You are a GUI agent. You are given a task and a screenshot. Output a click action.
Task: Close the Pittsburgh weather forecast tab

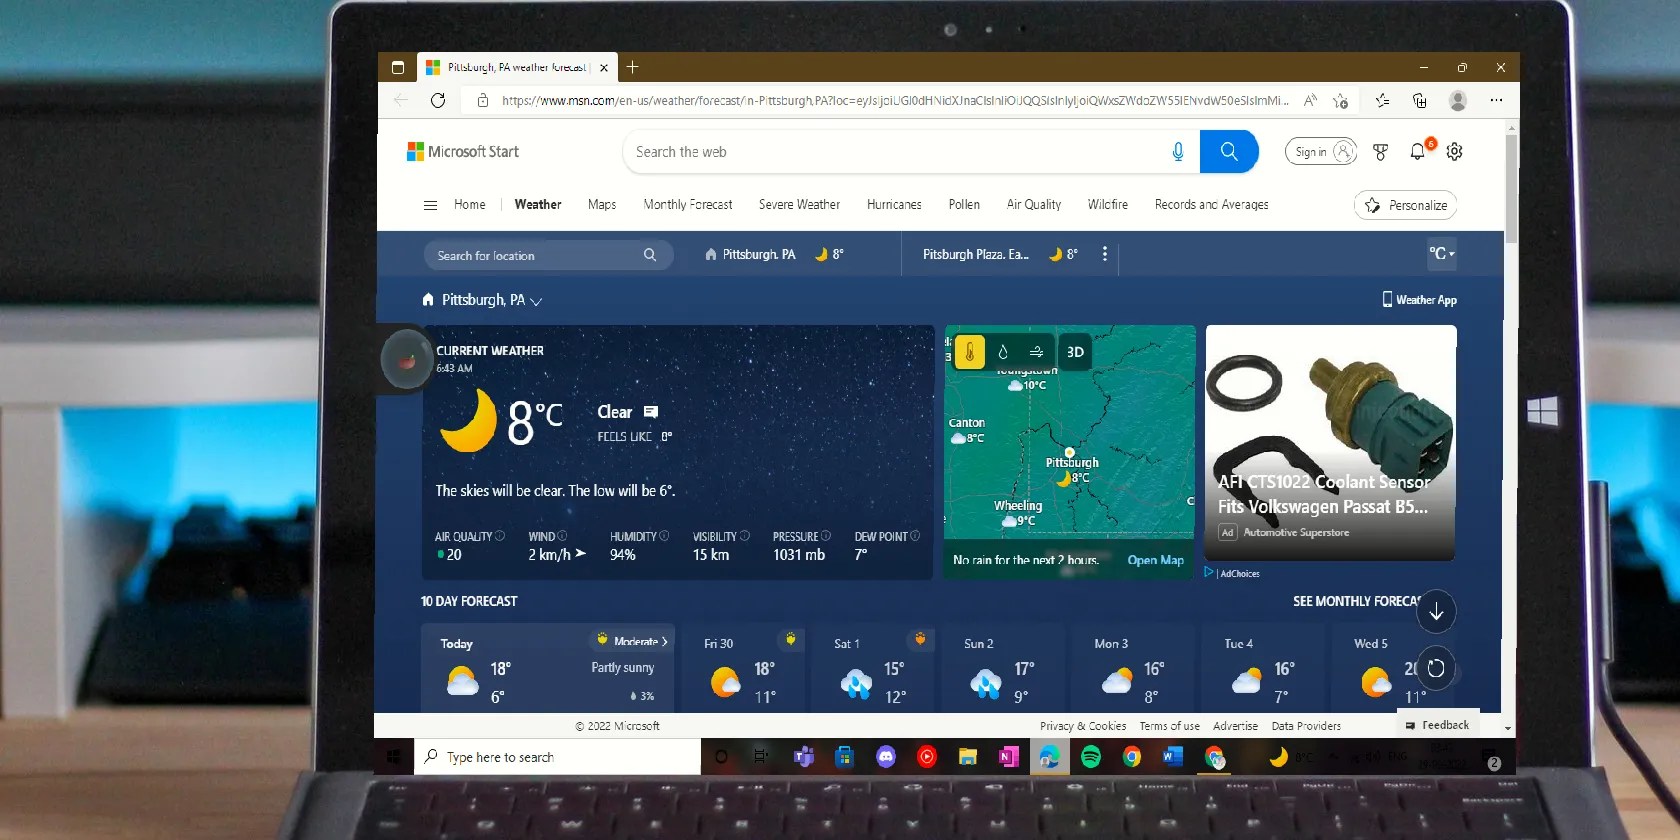[604, 68]
